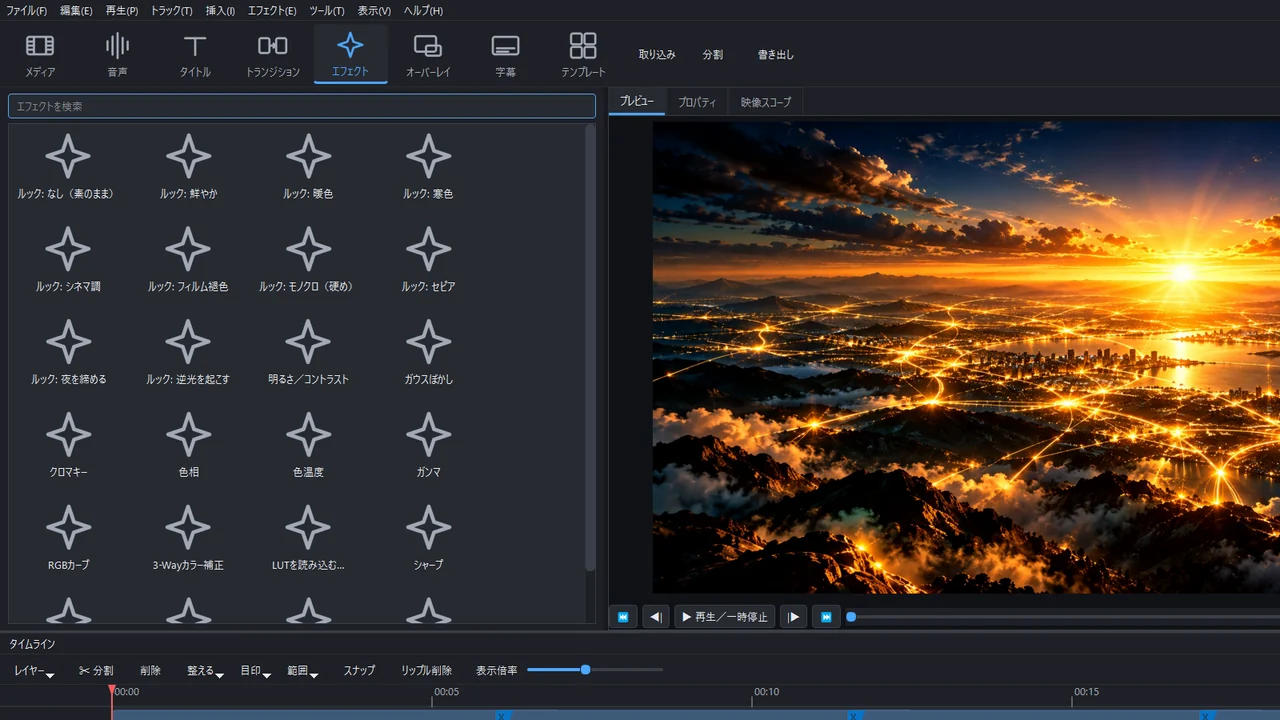Expand the 整える dropdown

(205, 670)
